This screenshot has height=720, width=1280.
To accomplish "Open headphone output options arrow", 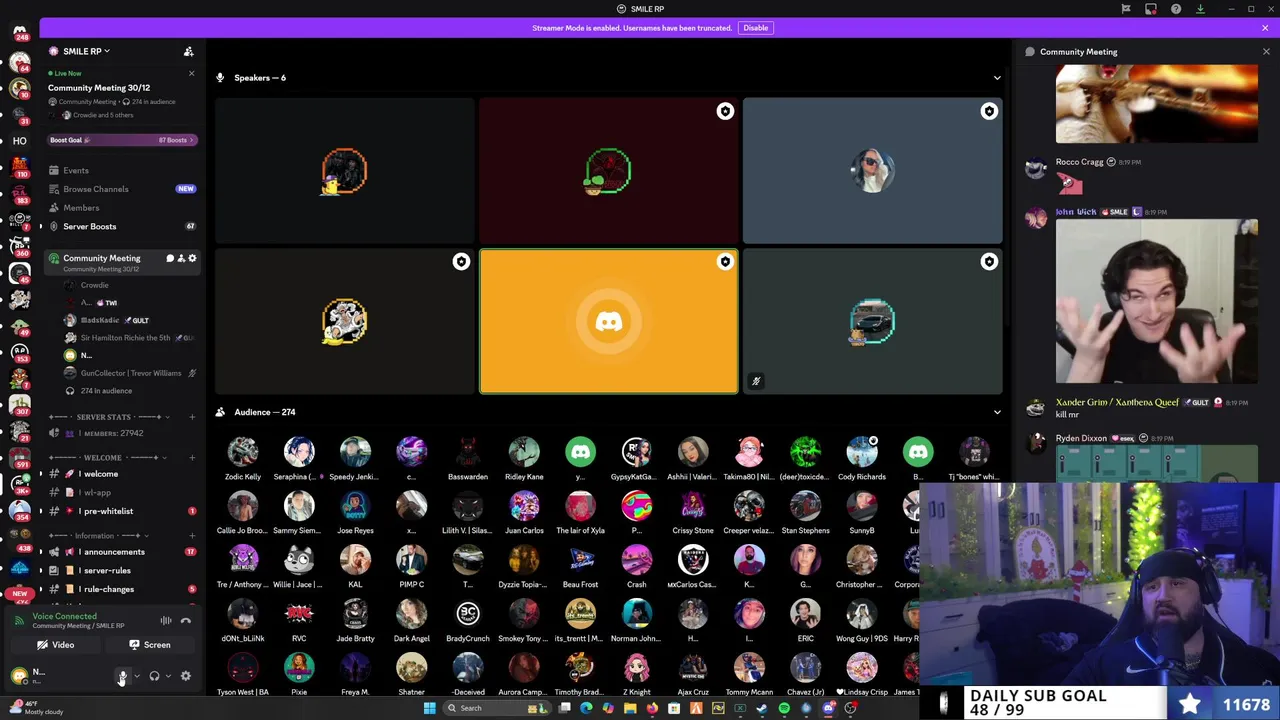I will [x=168, y=676].
